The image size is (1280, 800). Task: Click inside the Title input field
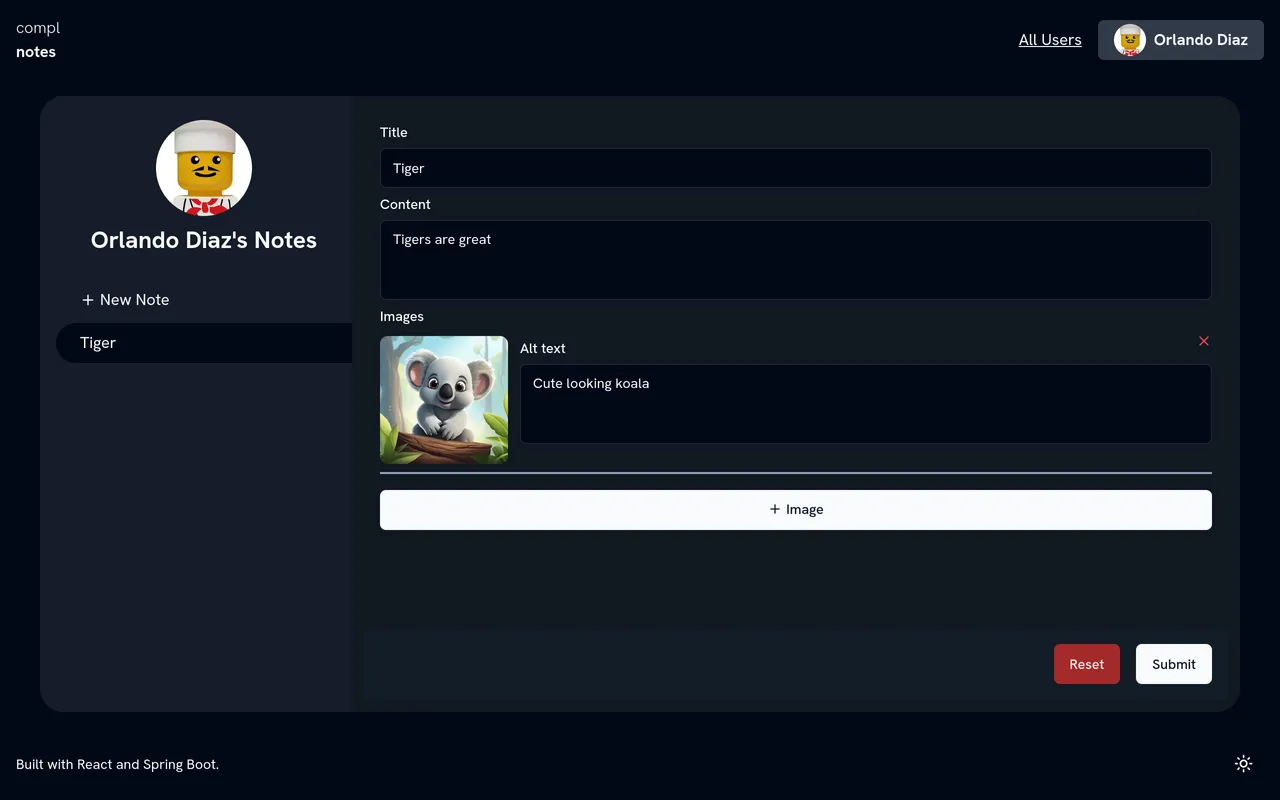[x=795, y=168]
